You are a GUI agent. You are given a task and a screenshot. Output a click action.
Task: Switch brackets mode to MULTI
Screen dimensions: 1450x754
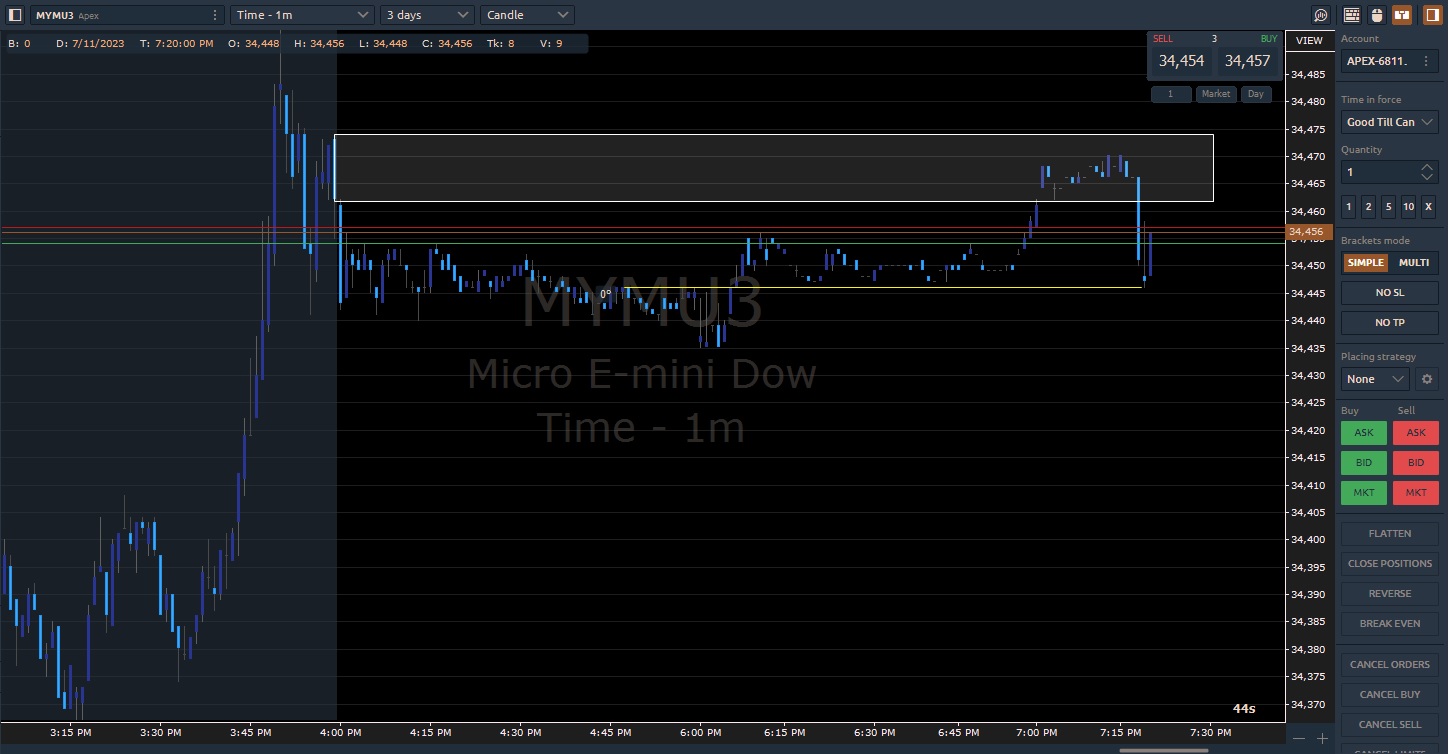click(x=1414, y=263)
